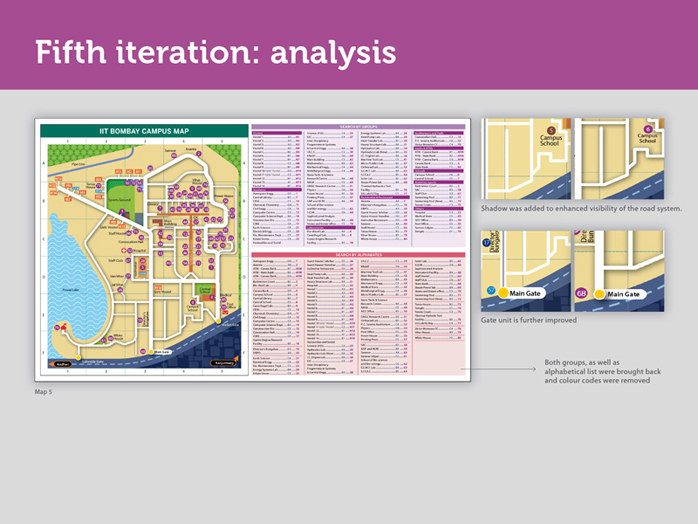Click the blue marker 57 in the gate detail
Image resolution: width=698 pixels, height=524 pixels.
click(491, 290)
